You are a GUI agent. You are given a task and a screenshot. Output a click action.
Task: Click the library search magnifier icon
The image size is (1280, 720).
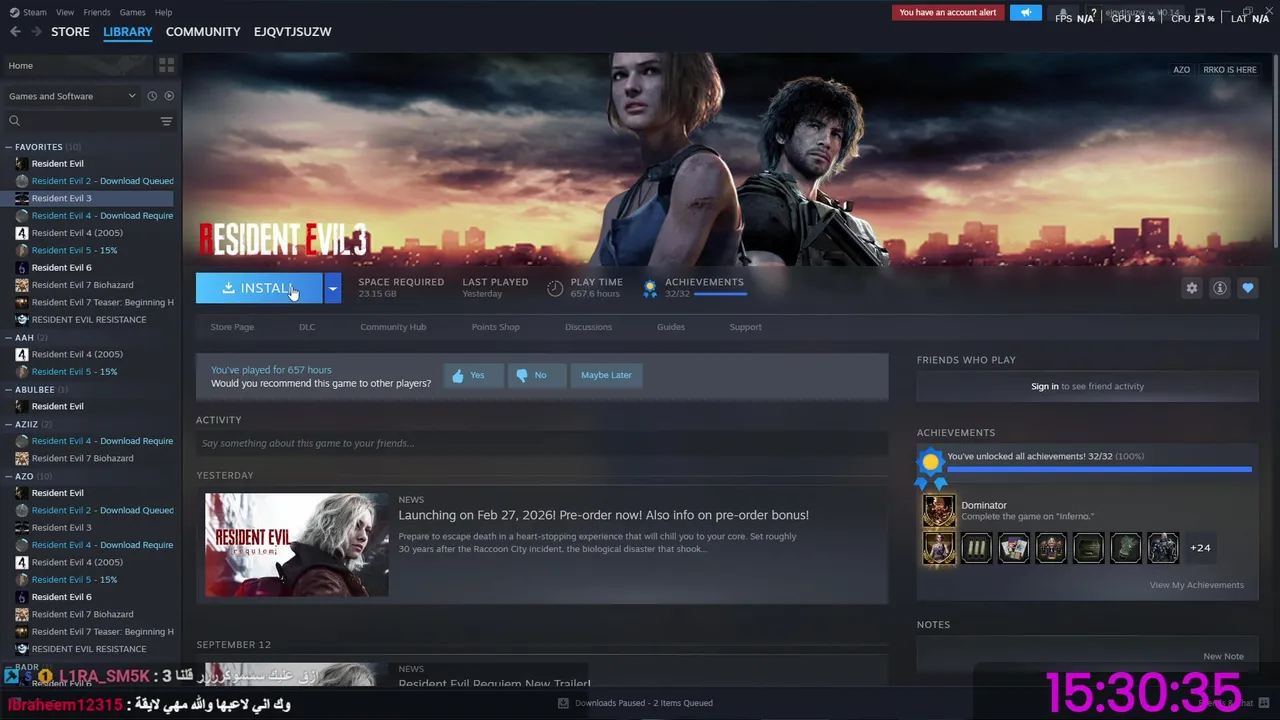[14, 121]
